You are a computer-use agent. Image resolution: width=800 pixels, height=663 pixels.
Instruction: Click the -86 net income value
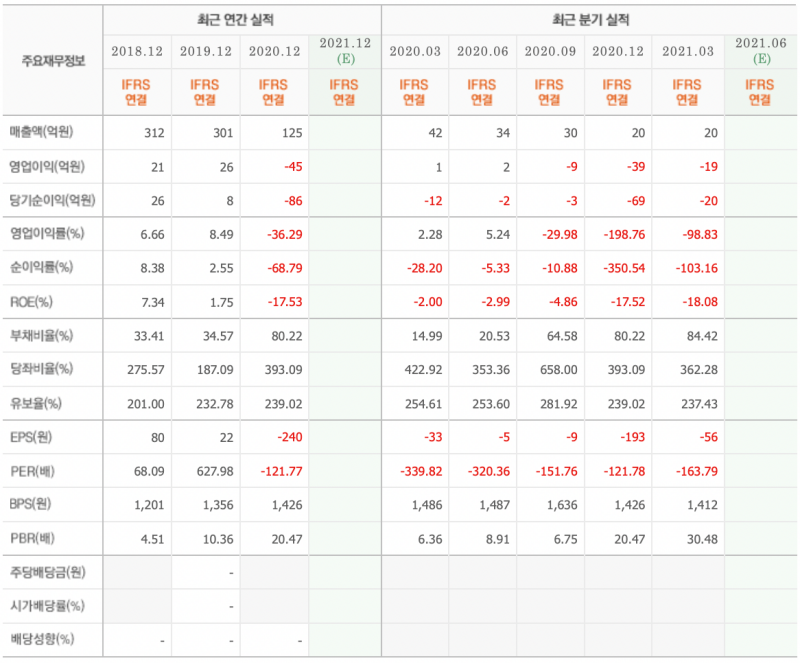[293, 201]
